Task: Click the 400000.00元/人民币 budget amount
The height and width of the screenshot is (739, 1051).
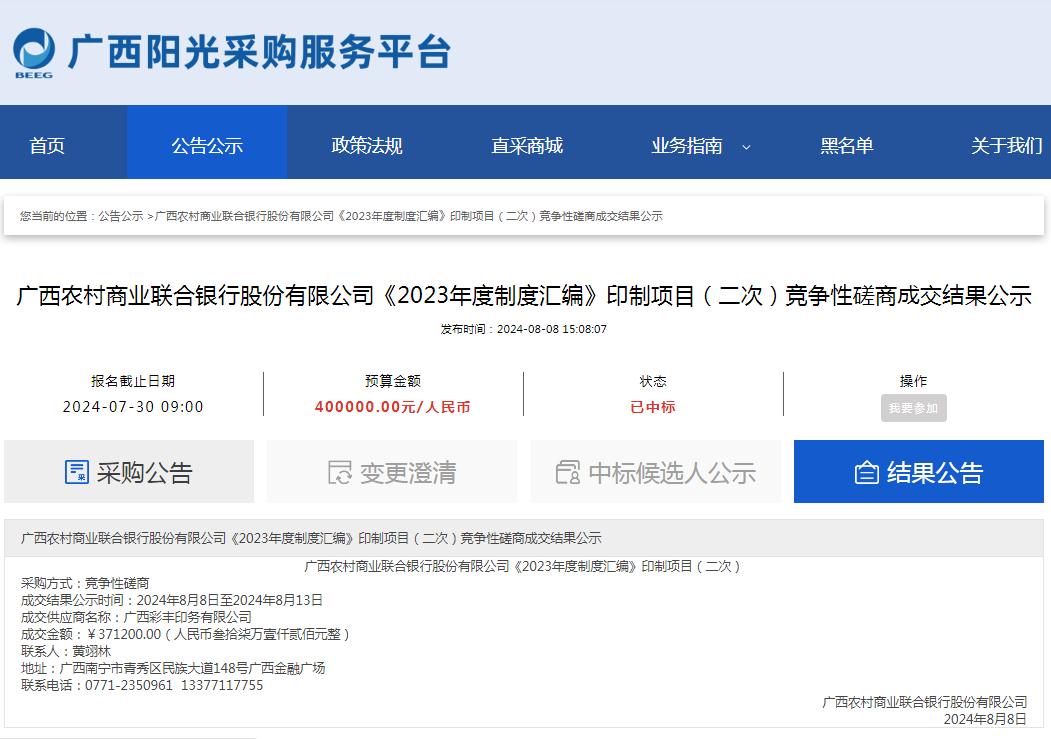Action: [392, 407]
